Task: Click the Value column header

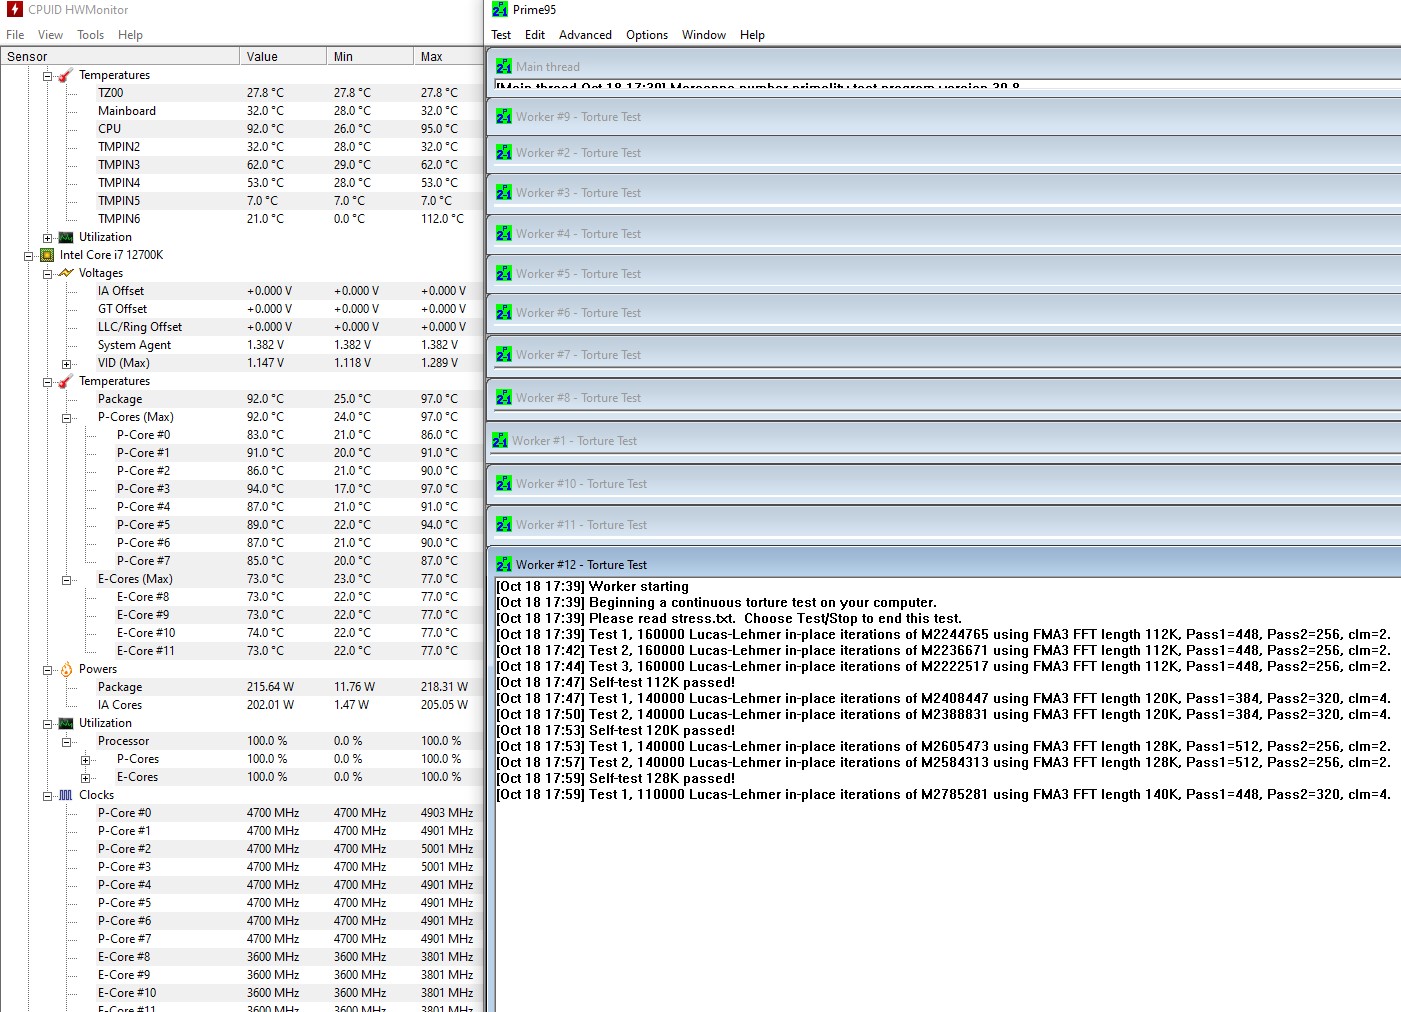Action: 283,57
